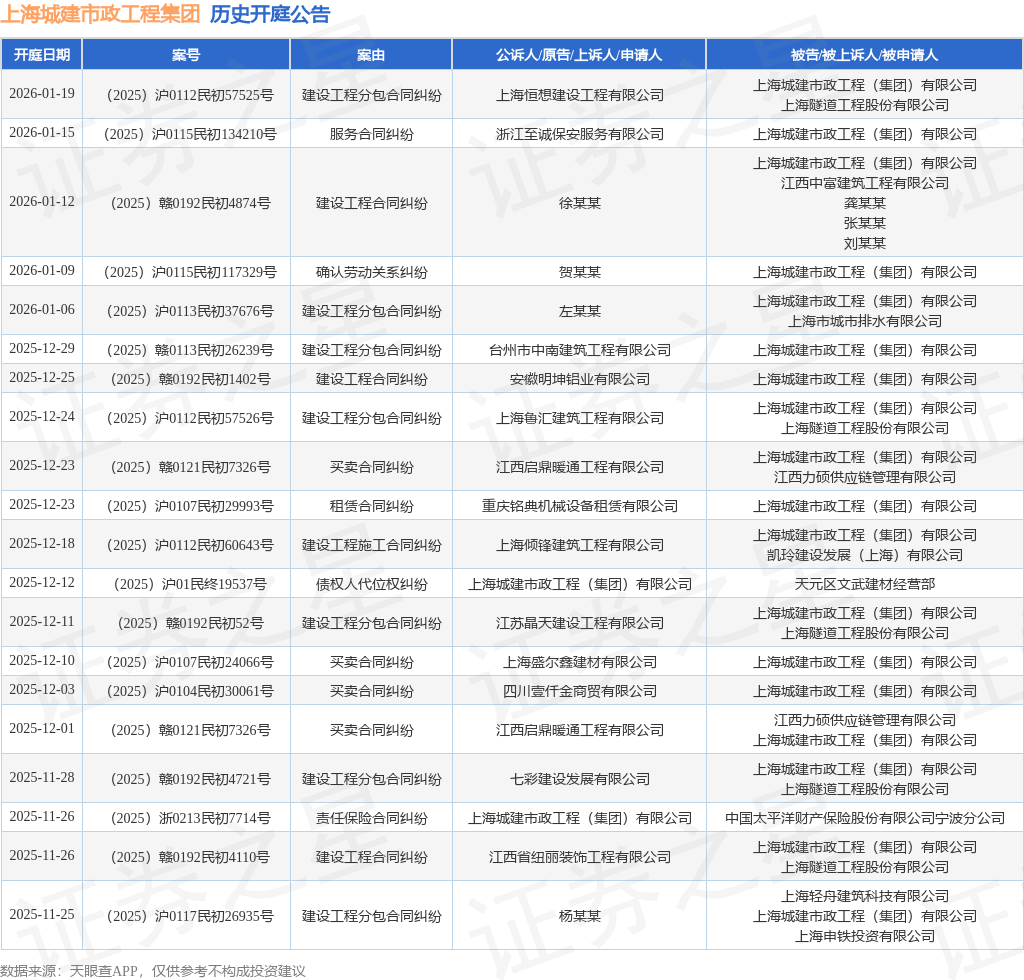Click plaintiff 上海倾锋建筑工程有限公司

click(x=579, y=546)
